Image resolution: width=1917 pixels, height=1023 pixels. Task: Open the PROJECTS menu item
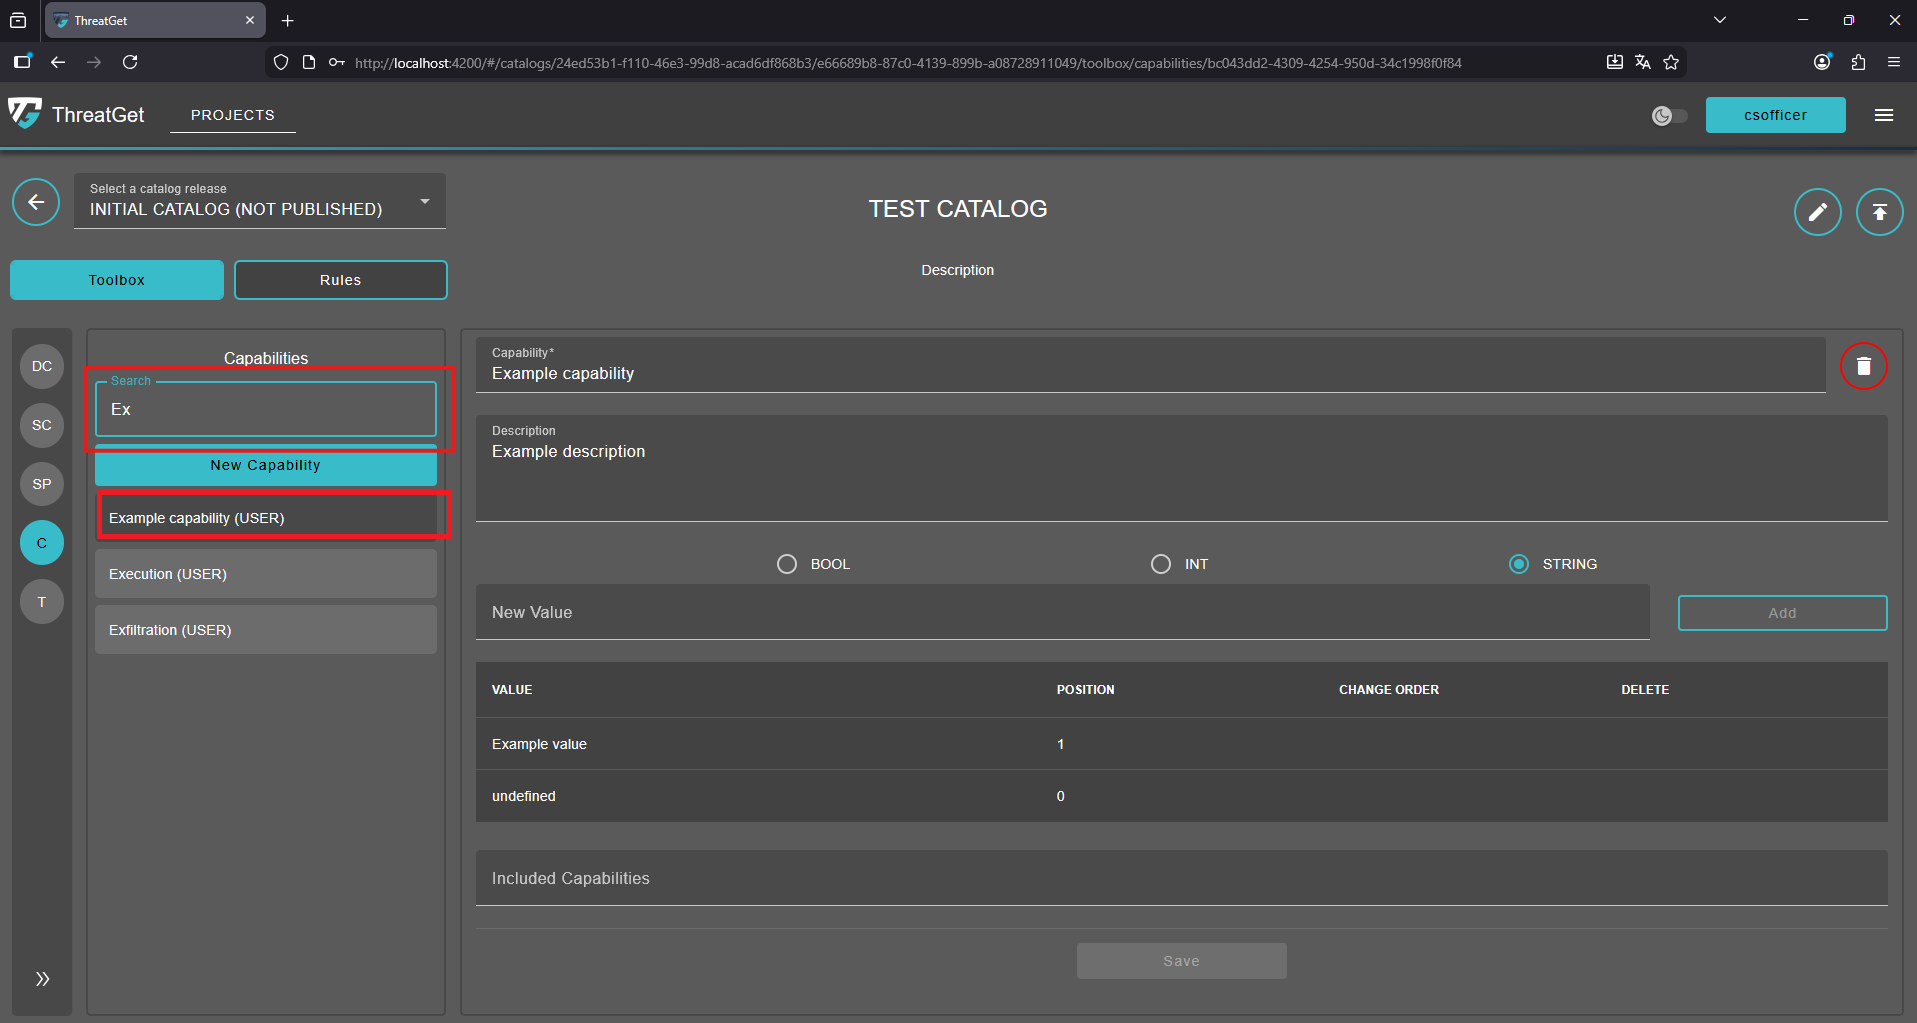[232, 114]
